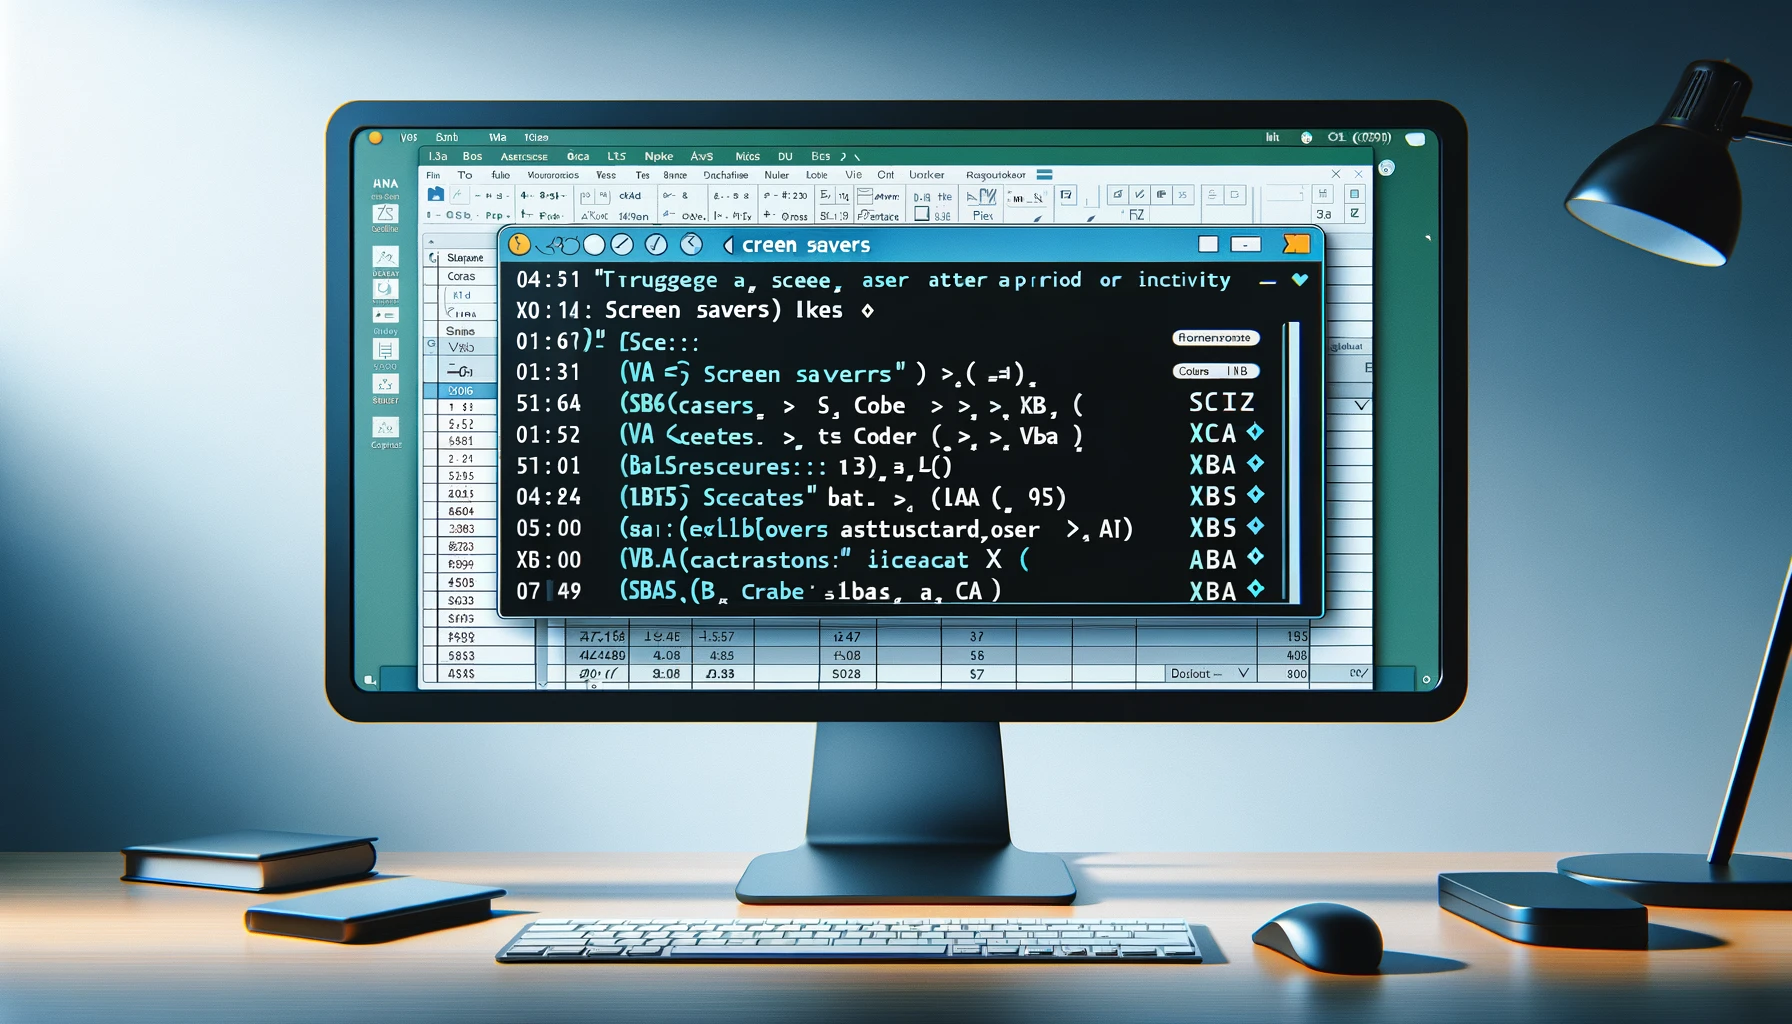Click the back arrow left of 'creen savers' title
1792x1024 pixels.
[x=727, y=245]
